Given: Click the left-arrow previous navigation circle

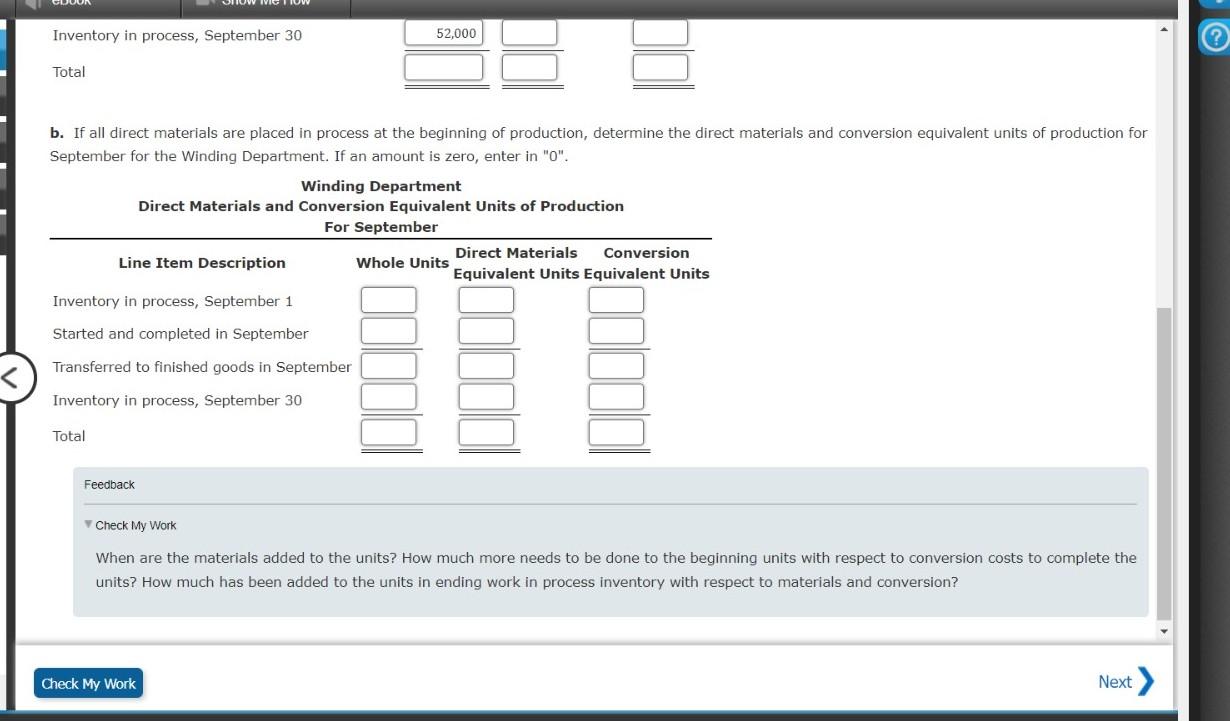Looking at the screenshot, I should coord(16,378).
